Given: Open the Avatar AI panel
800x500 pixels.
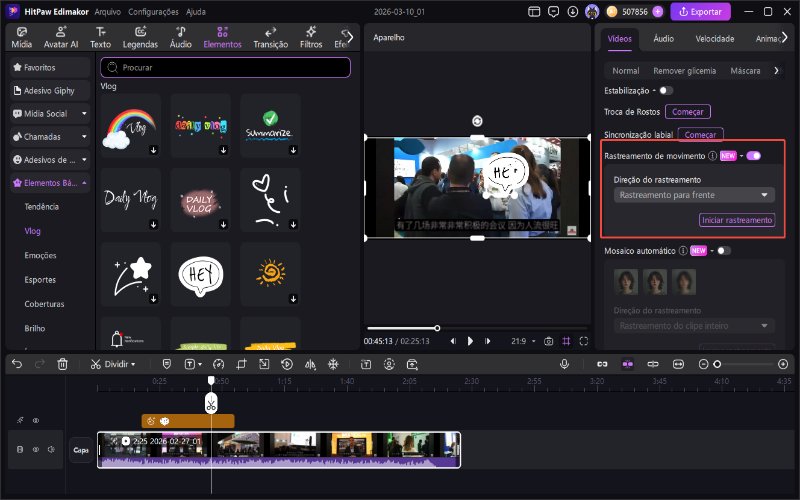Looking at the screenshot, I should click(x=61, y=38).
